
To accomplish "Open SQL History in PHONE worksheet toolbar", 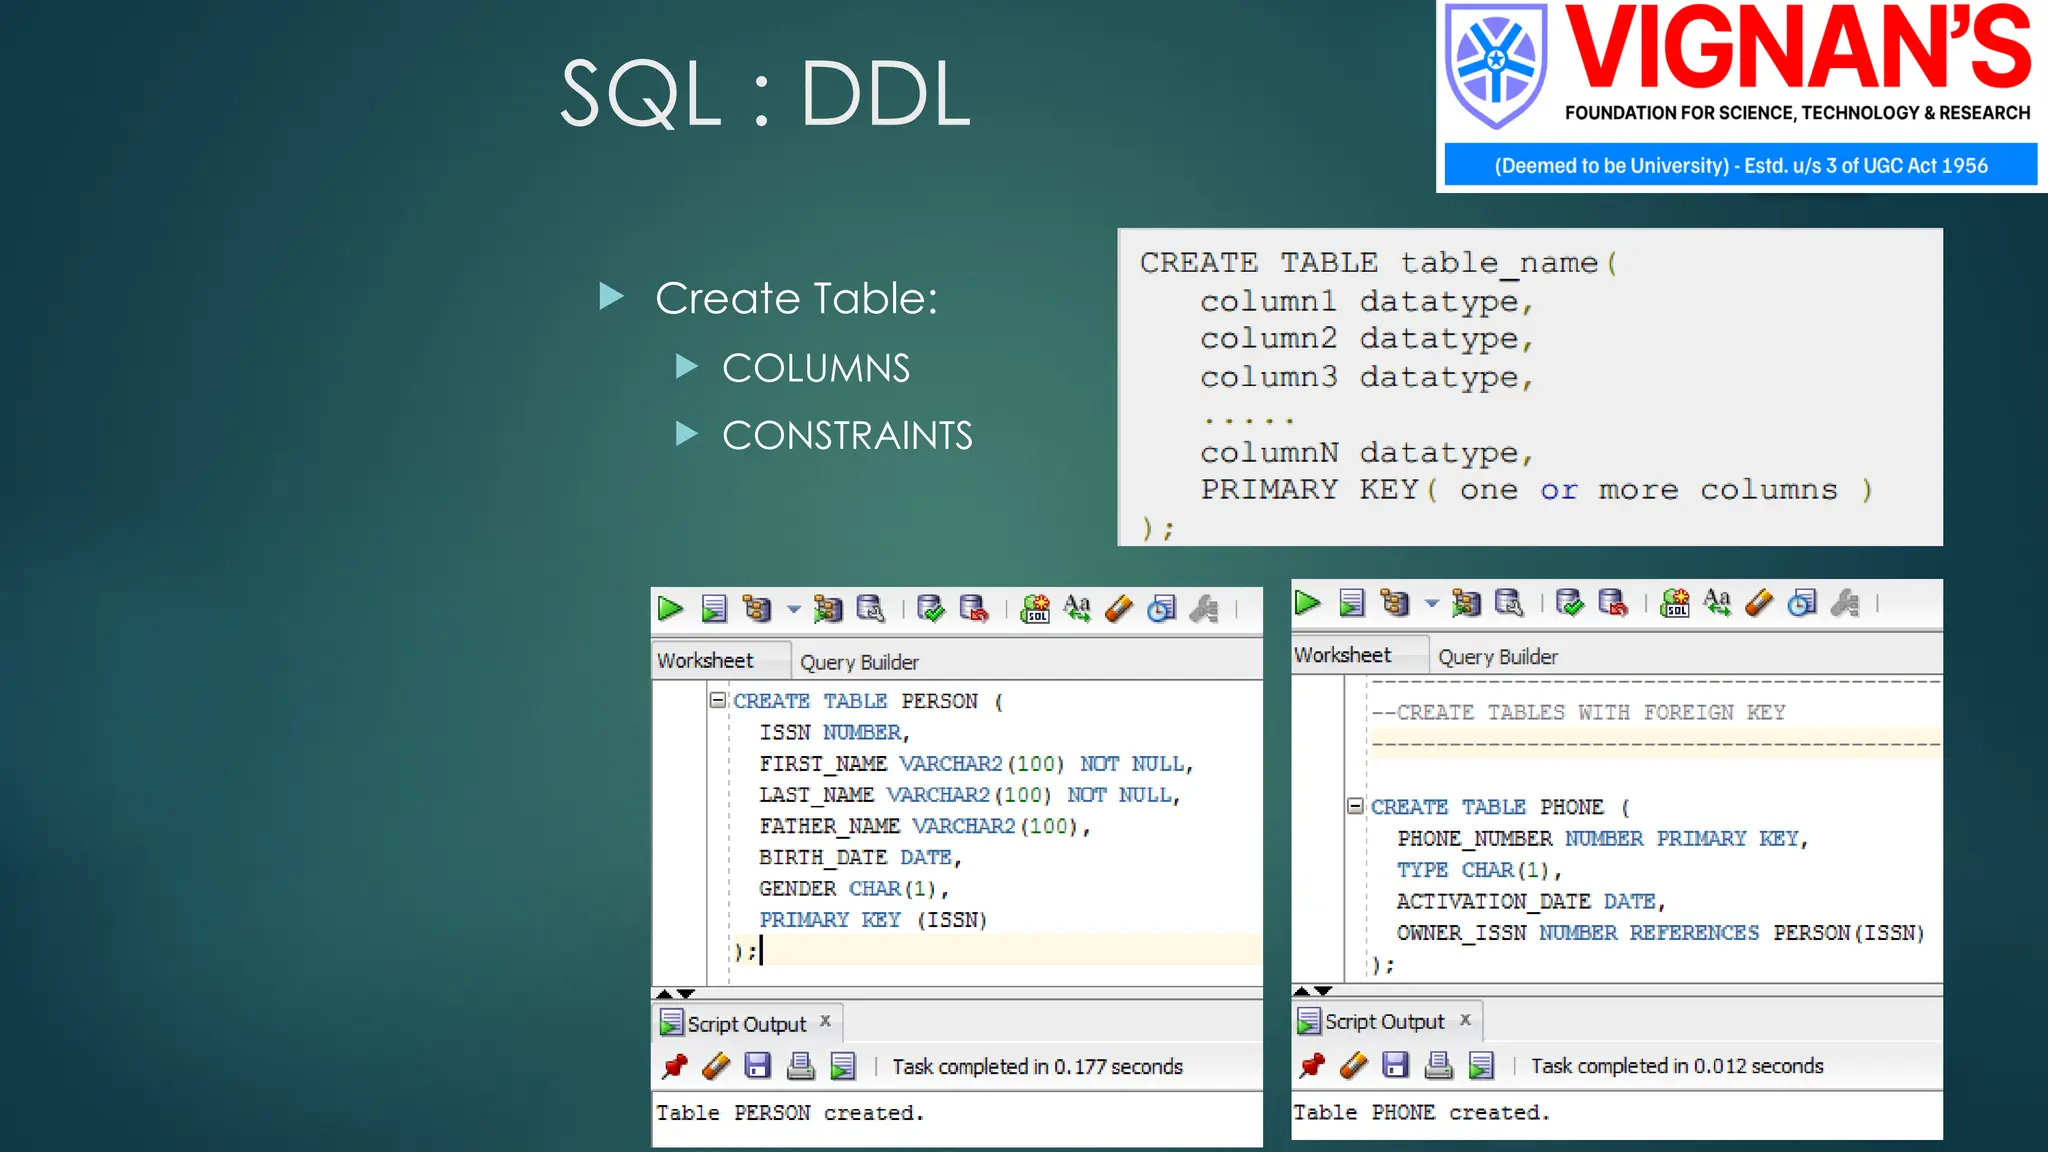I will 1801,603.
